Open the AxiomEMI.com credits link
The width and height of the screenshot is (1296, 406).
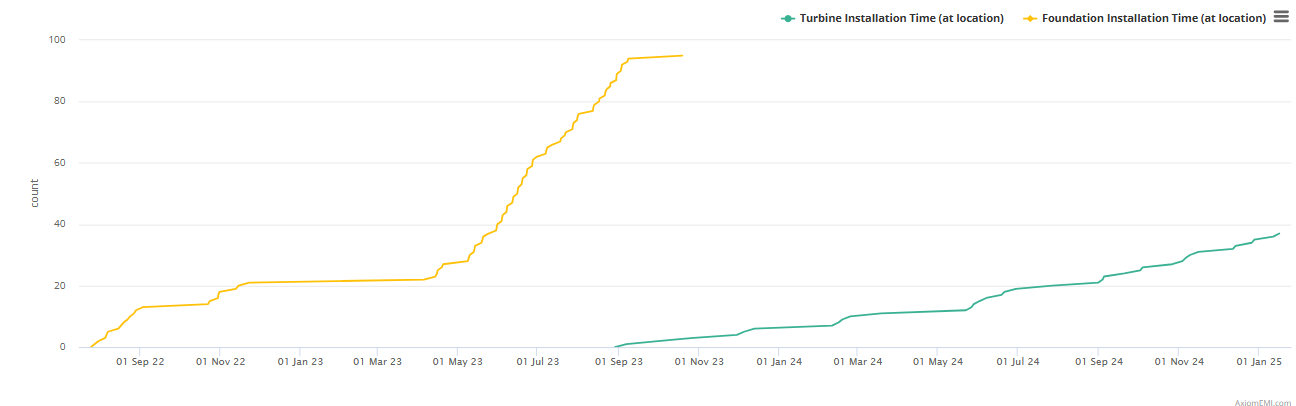point(1263,399)
